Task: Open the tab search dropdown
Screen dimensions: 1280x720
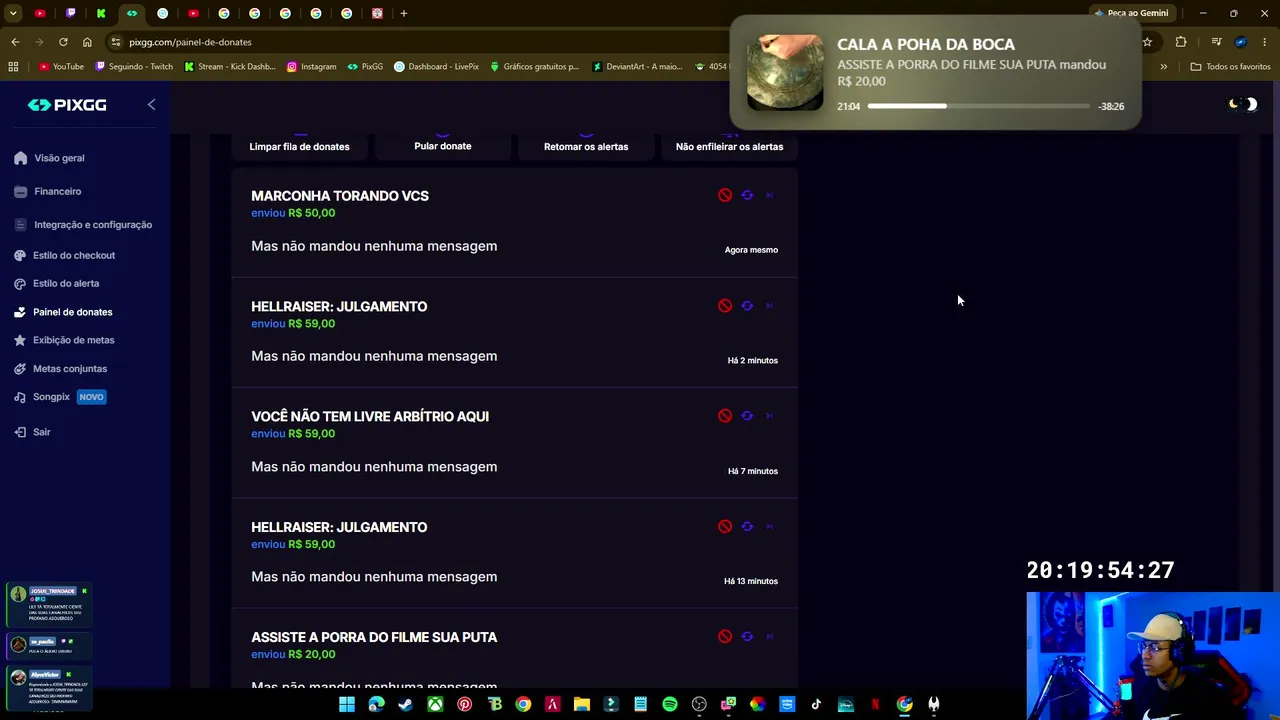Action: pos(13,13)
